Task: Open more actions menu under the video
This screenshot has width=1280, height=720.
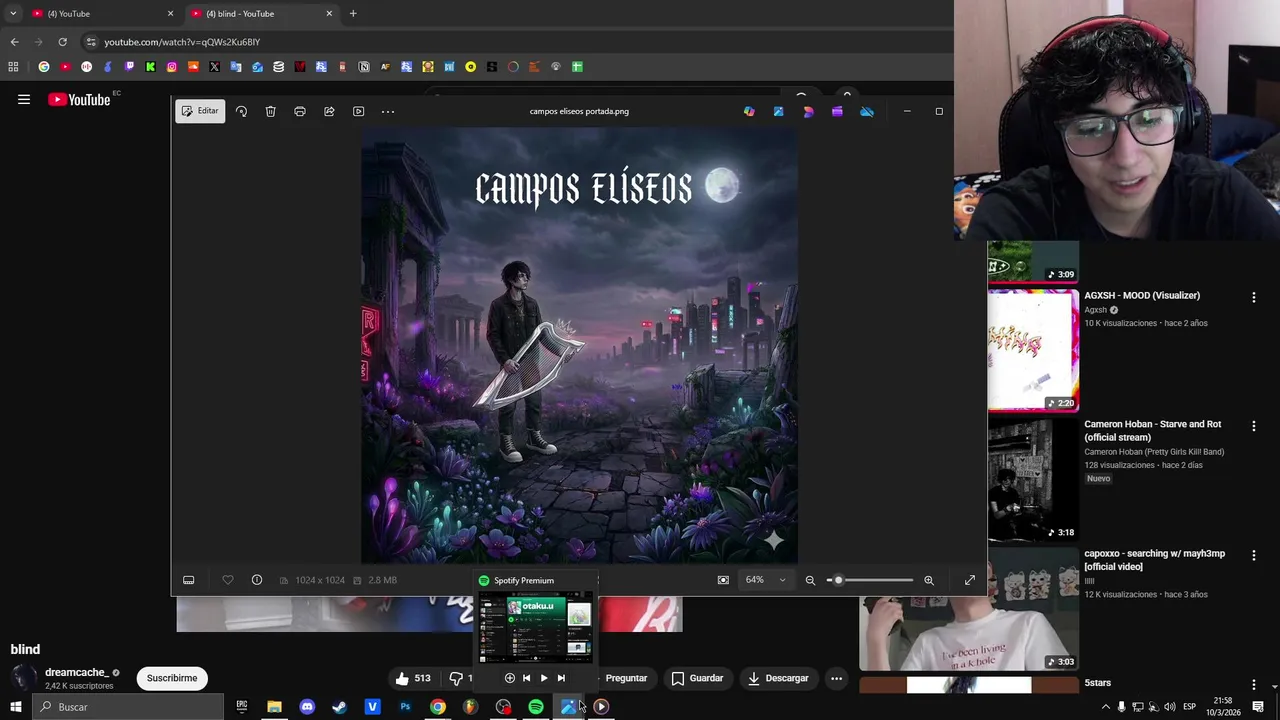Action: [836, 678]
